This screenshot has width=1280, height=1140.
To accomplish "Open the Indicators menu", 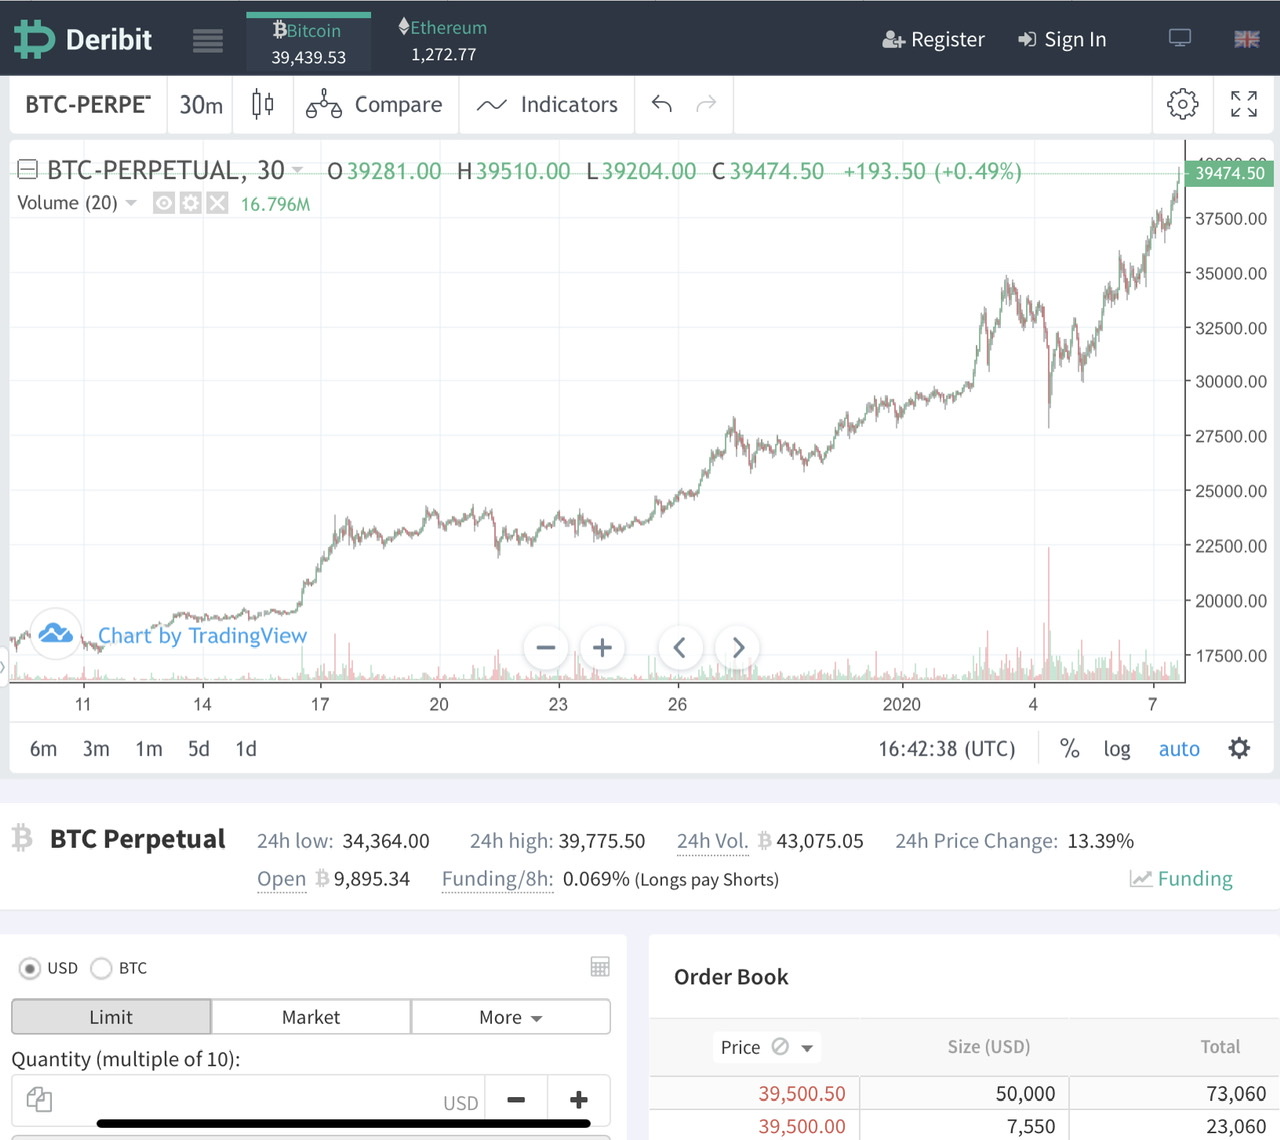I will [x=547, y=105].
